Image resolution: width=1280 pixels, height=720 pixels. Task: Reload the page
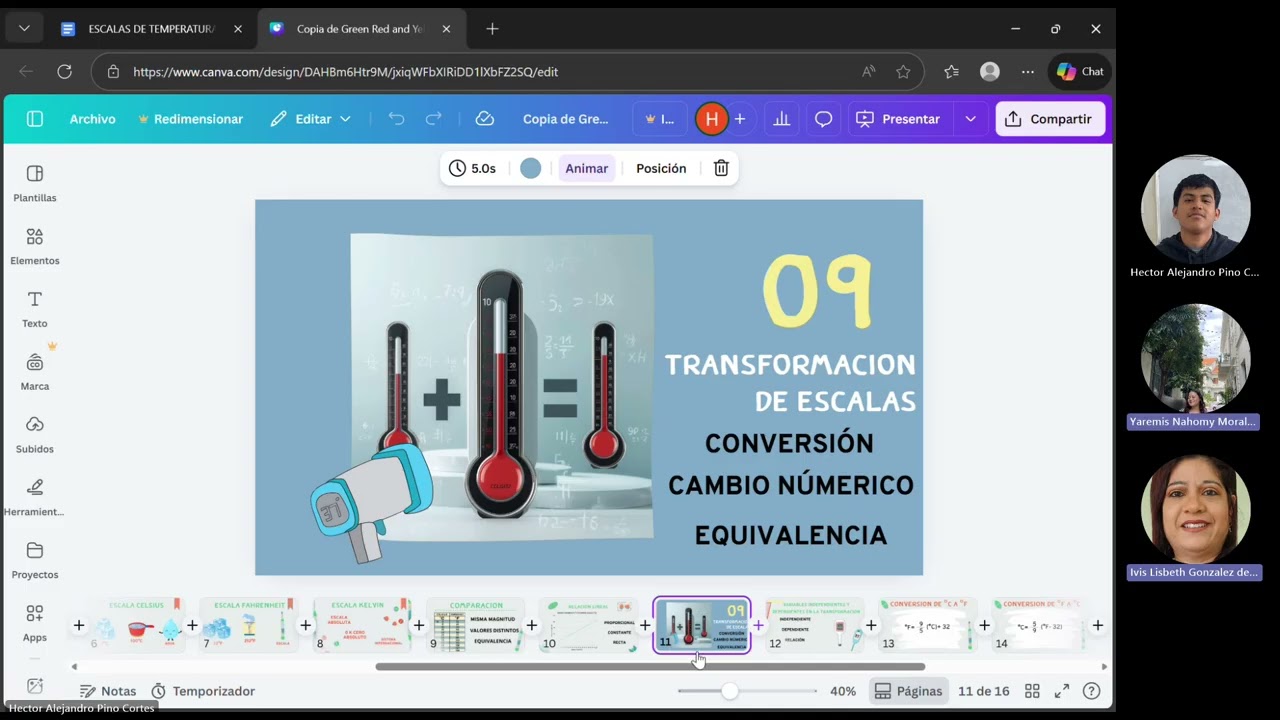[x=64, y=72]
